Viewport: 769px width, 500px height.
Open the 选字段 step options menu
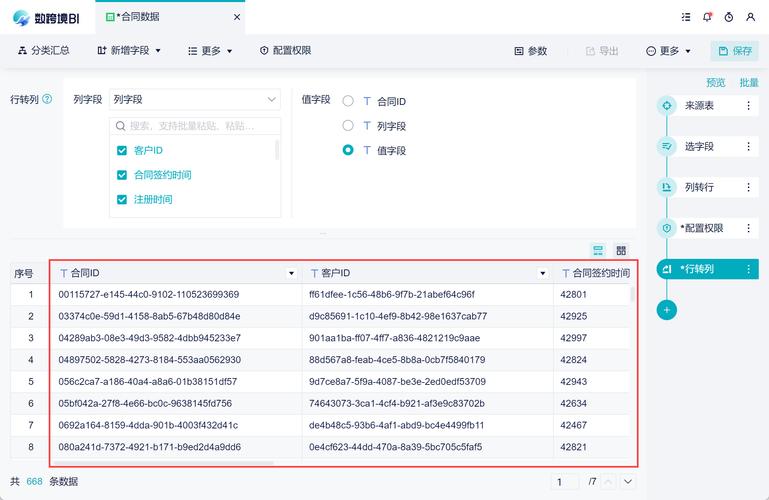pos(748,146)
